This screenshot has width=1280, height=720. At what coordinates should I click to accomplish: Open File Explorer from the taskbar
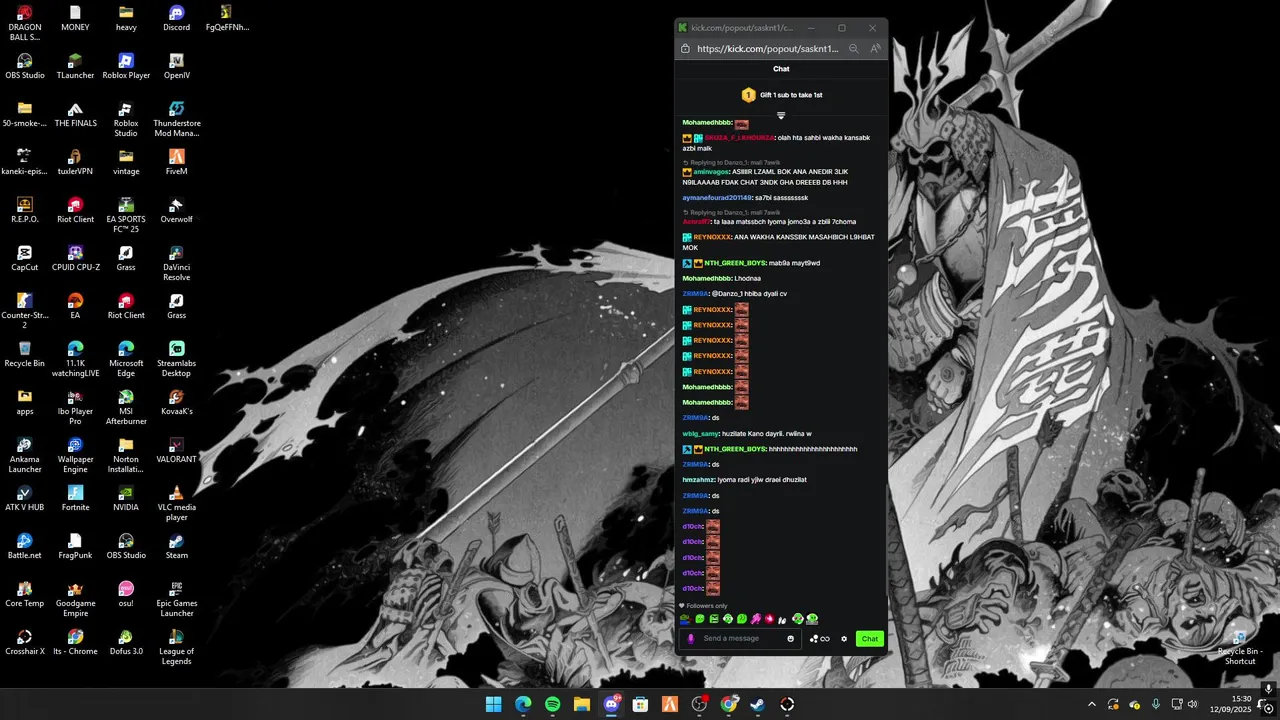(x=582, y=704)
